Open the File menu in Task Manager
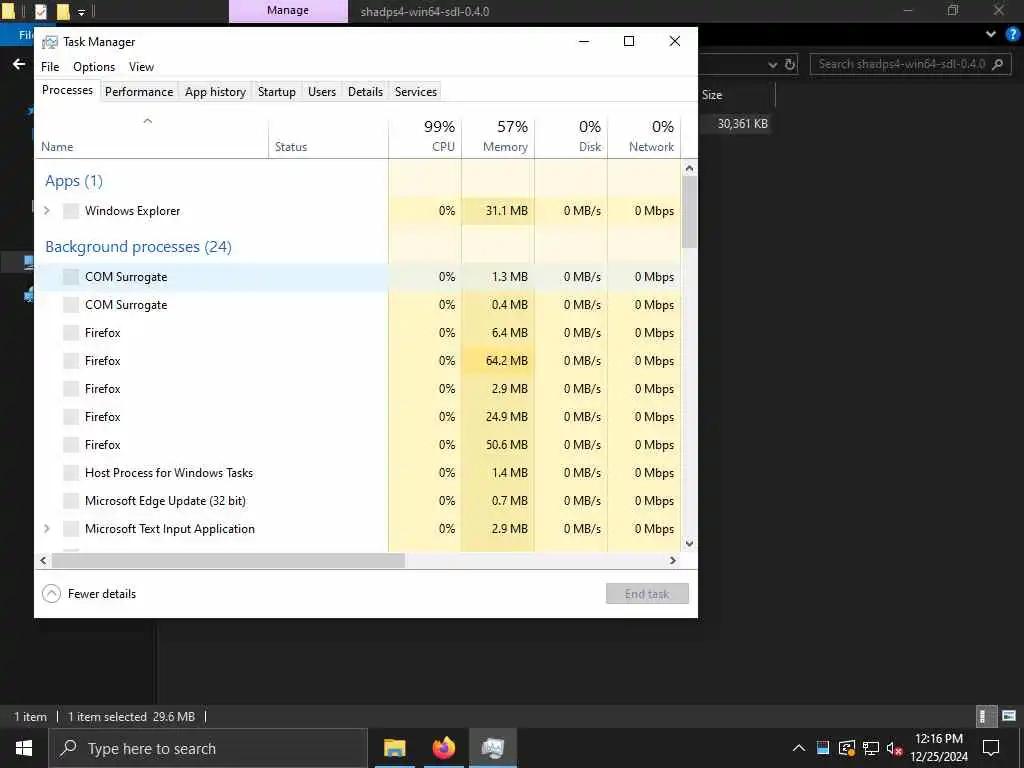The height and width of the screenshot is (768, 1024). (50, 67)
